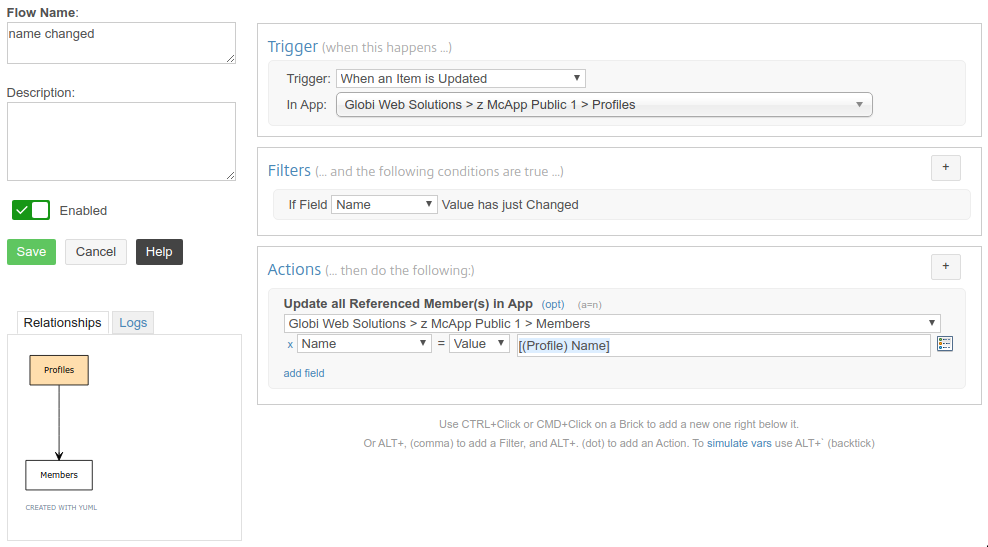
Task: Click the (opt) options link
Action: coord(553,304)
